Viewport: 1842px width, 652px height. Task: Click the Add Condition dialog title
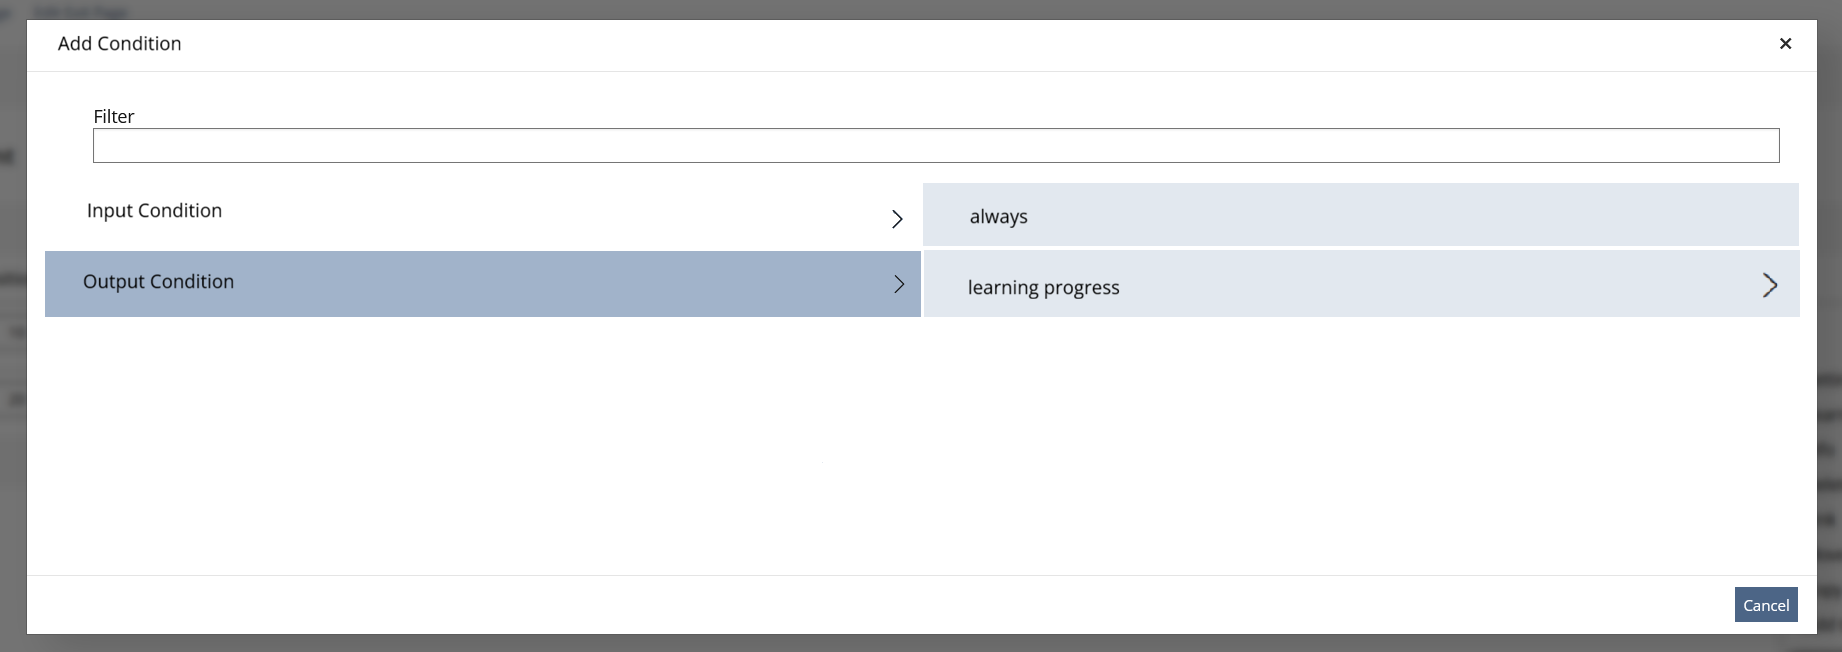click(120, 44)
